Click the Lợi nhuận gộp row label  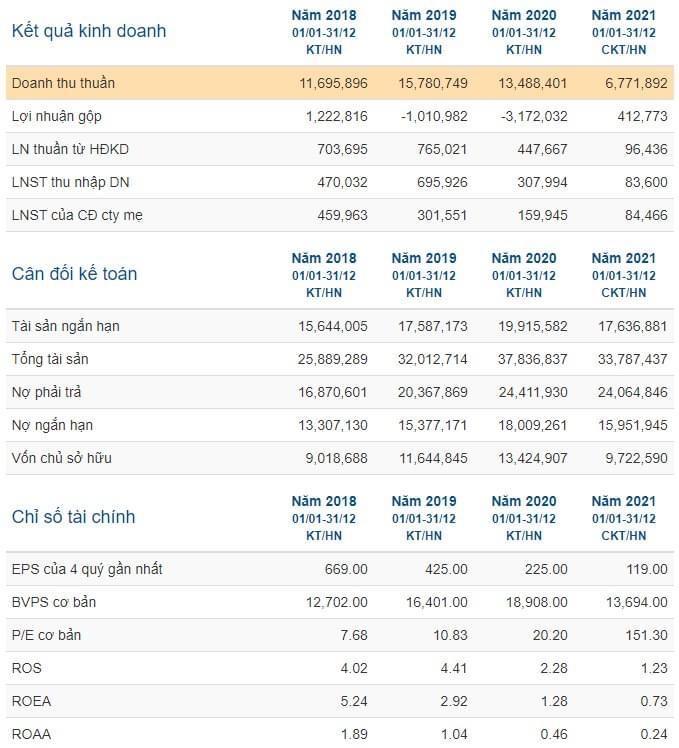coord(56,116)
